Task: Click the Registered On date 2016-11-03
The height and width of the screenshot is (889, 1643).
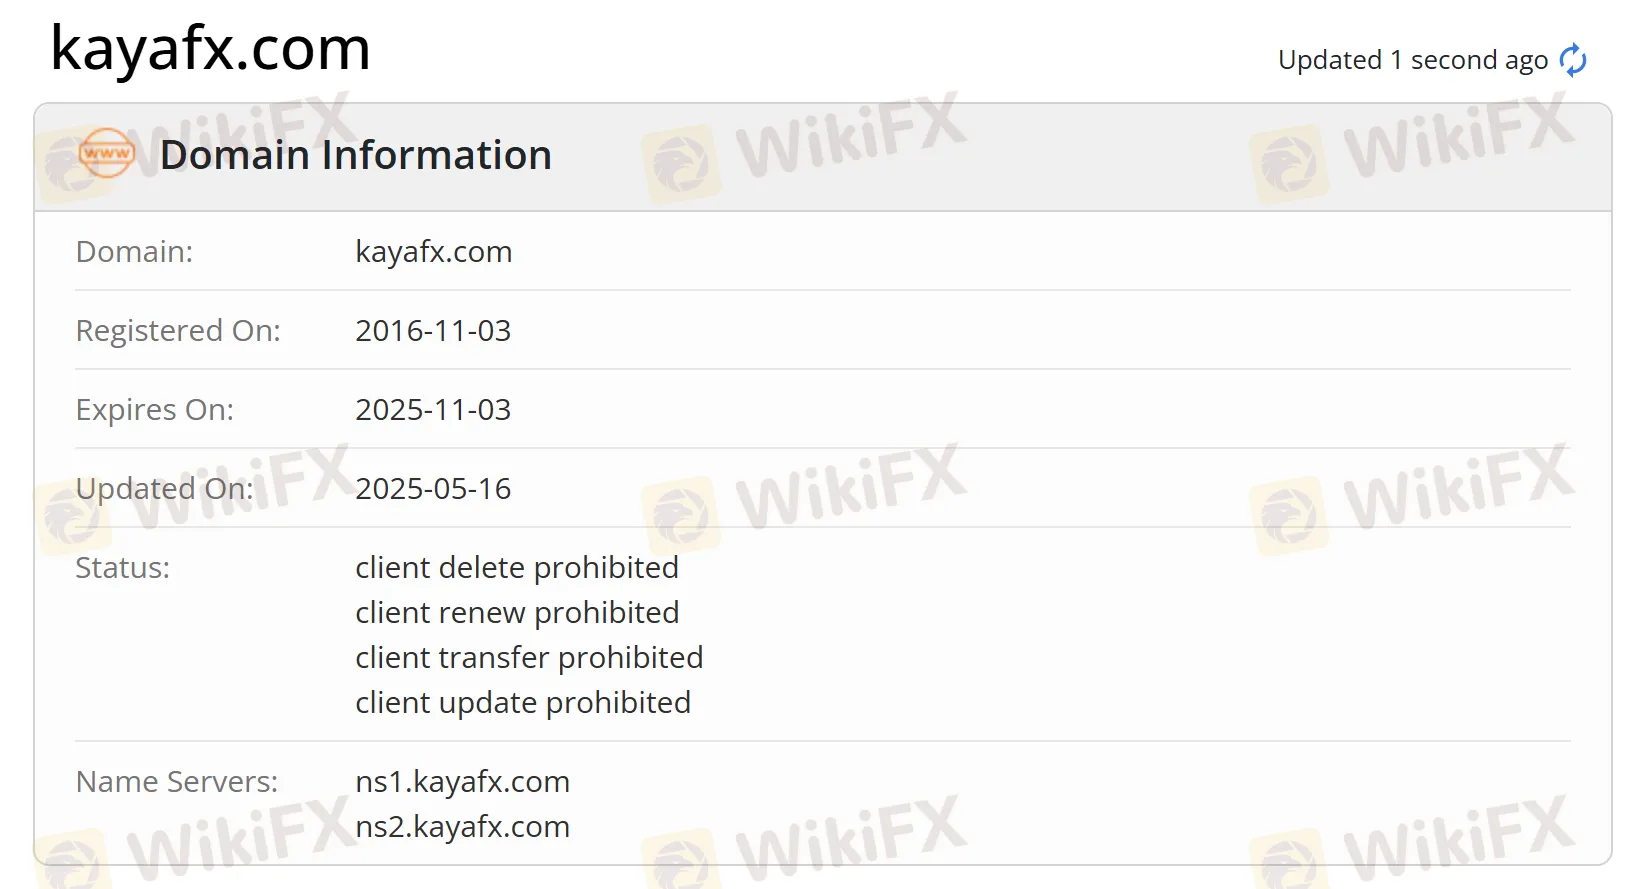Action: (x=433, y=330)
